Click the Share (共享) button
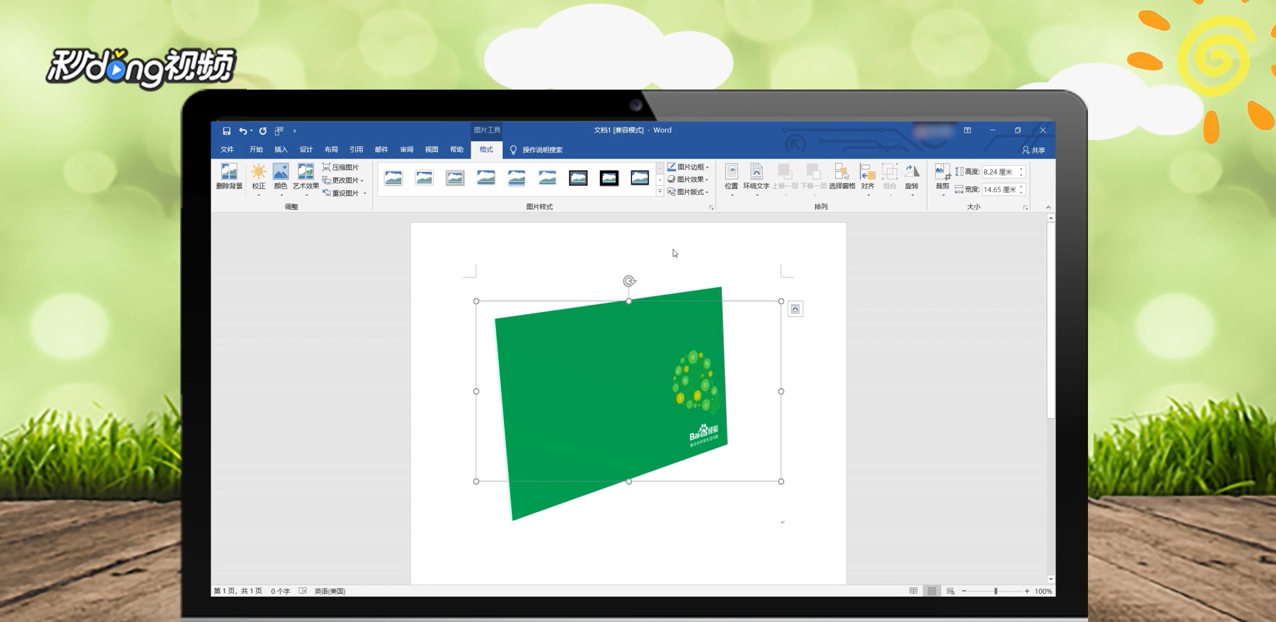Screen dimensions: 1276x622 click(x=1034, y=150)
